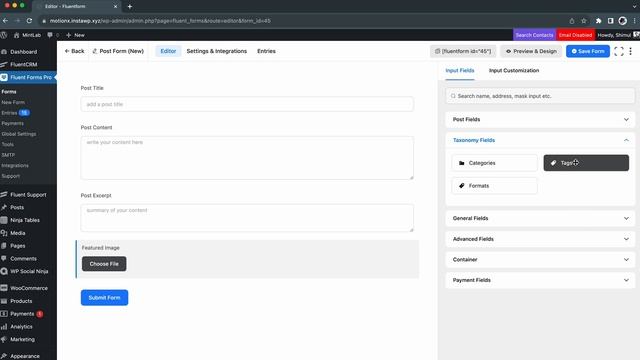This screenshot has width=640, height=360.
Task: Click Email Disabled badge
Action: click(x=575, y=35)
